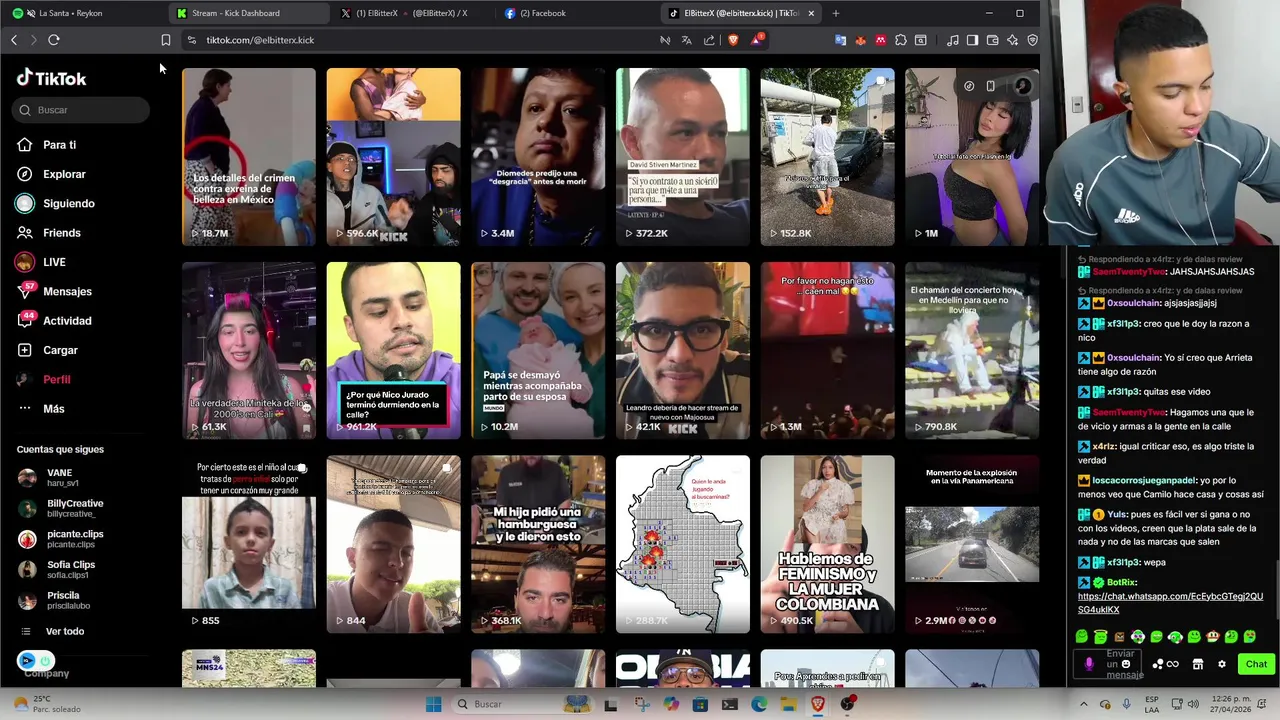Close the TikTok tab
1280x720 pixels.
(811, 13)
